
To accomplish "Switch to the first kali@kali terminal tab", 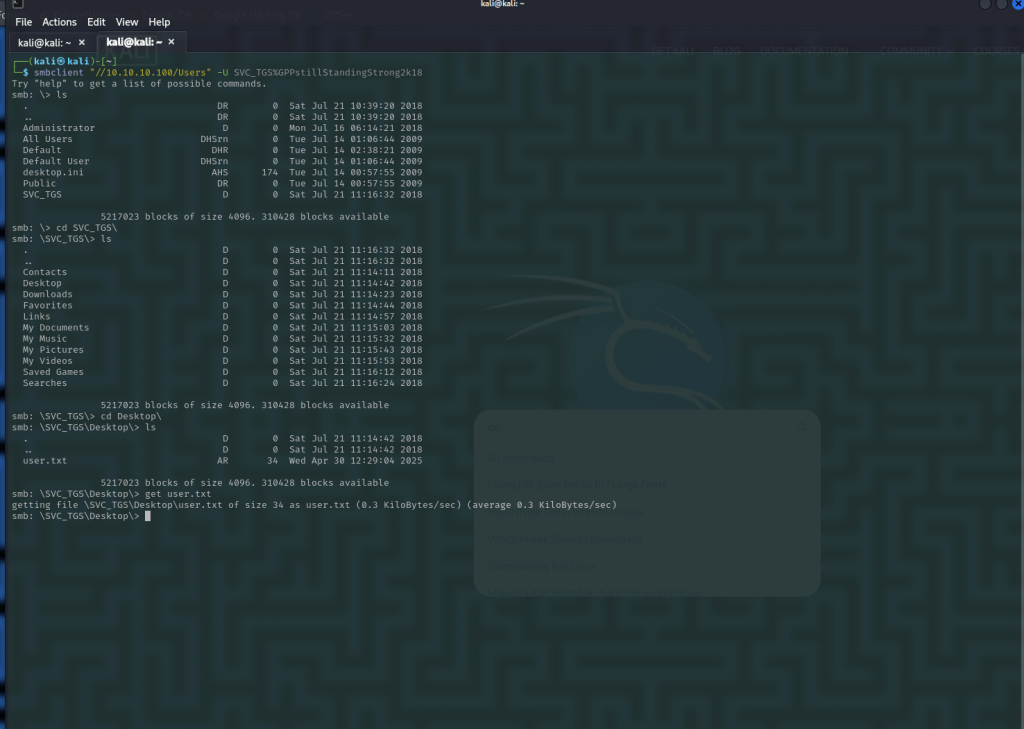I will (x=44, y=42).
